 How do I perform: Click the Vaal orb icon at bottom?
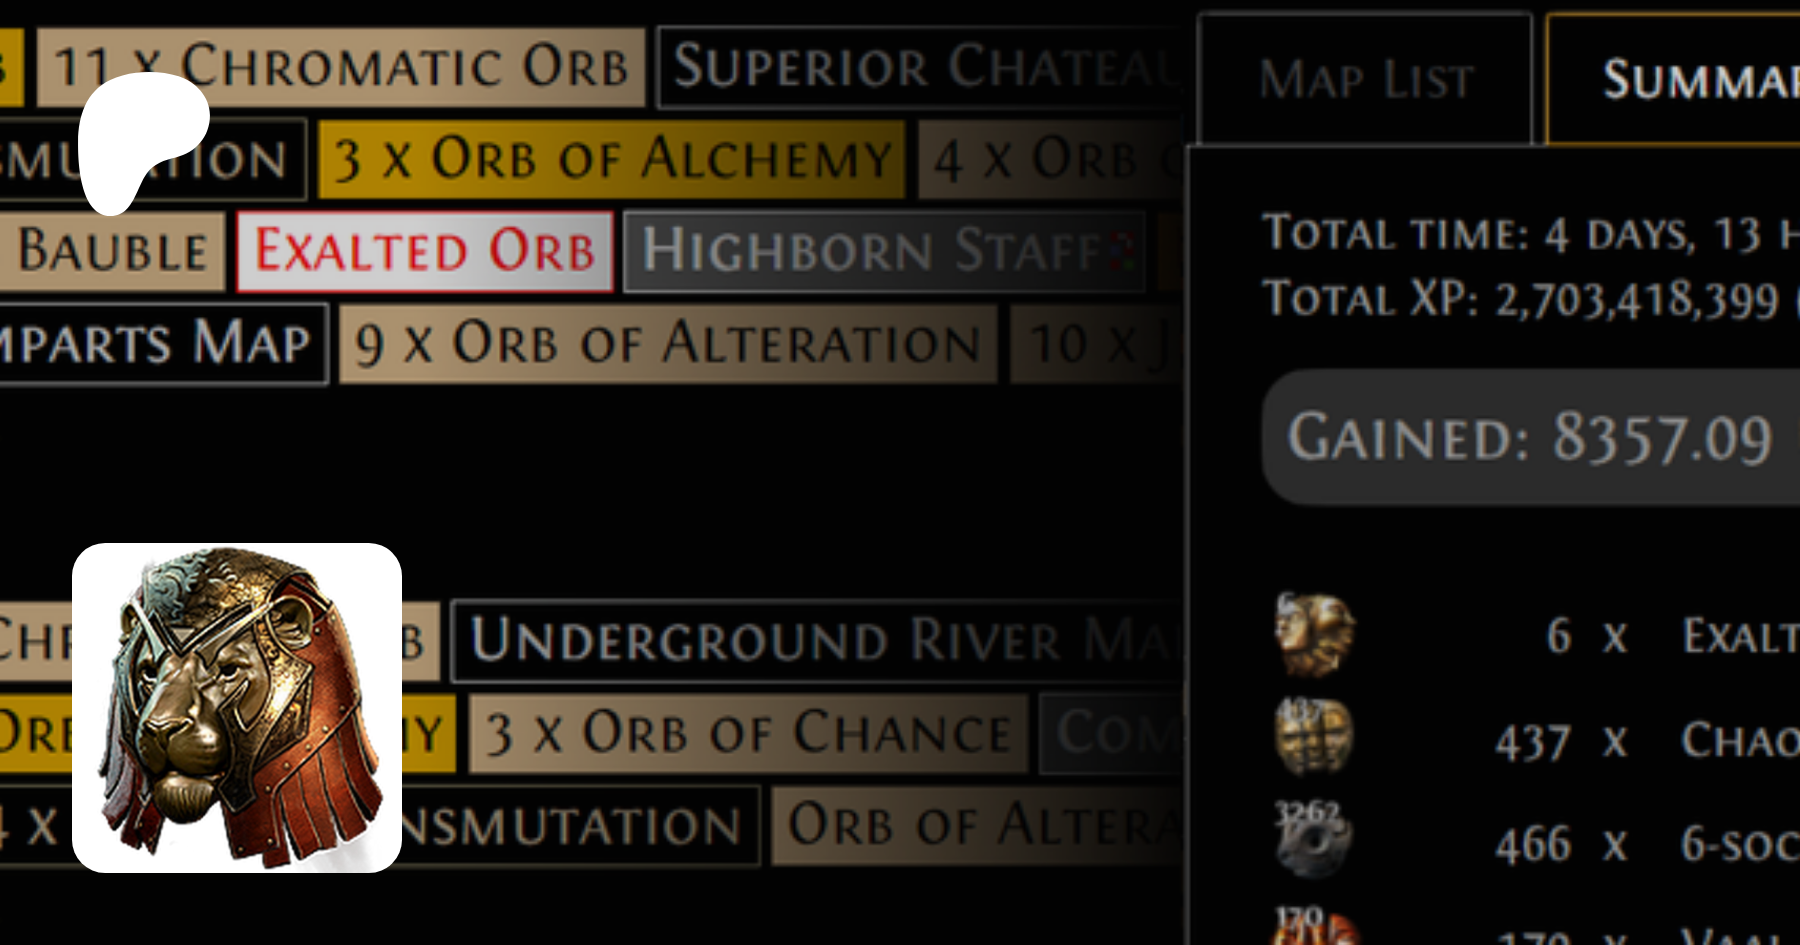1314,925
